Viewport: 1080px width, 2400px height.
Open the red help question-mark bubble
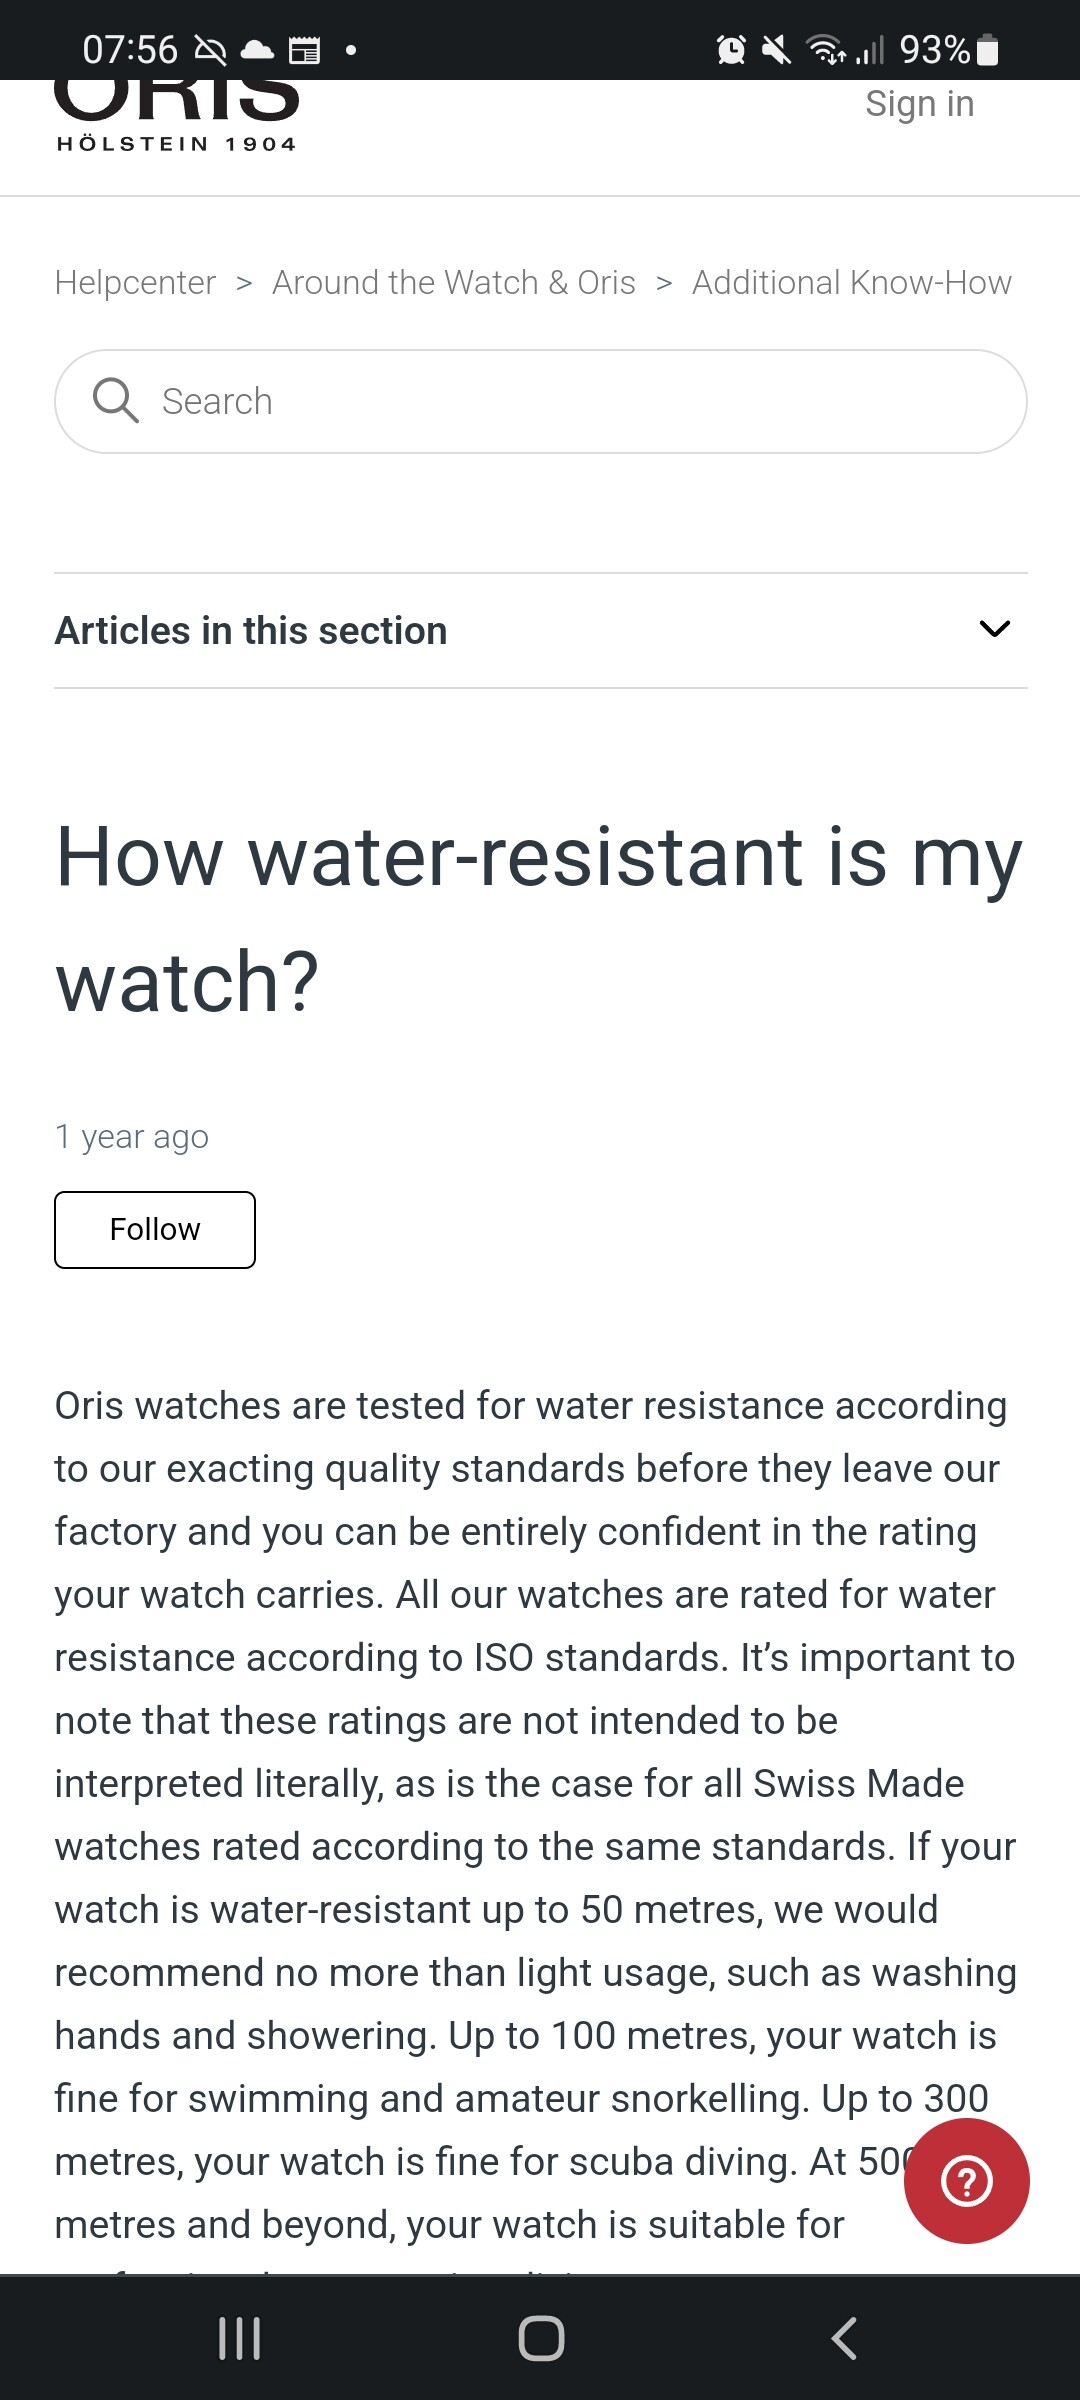[x=966, y=2181]
